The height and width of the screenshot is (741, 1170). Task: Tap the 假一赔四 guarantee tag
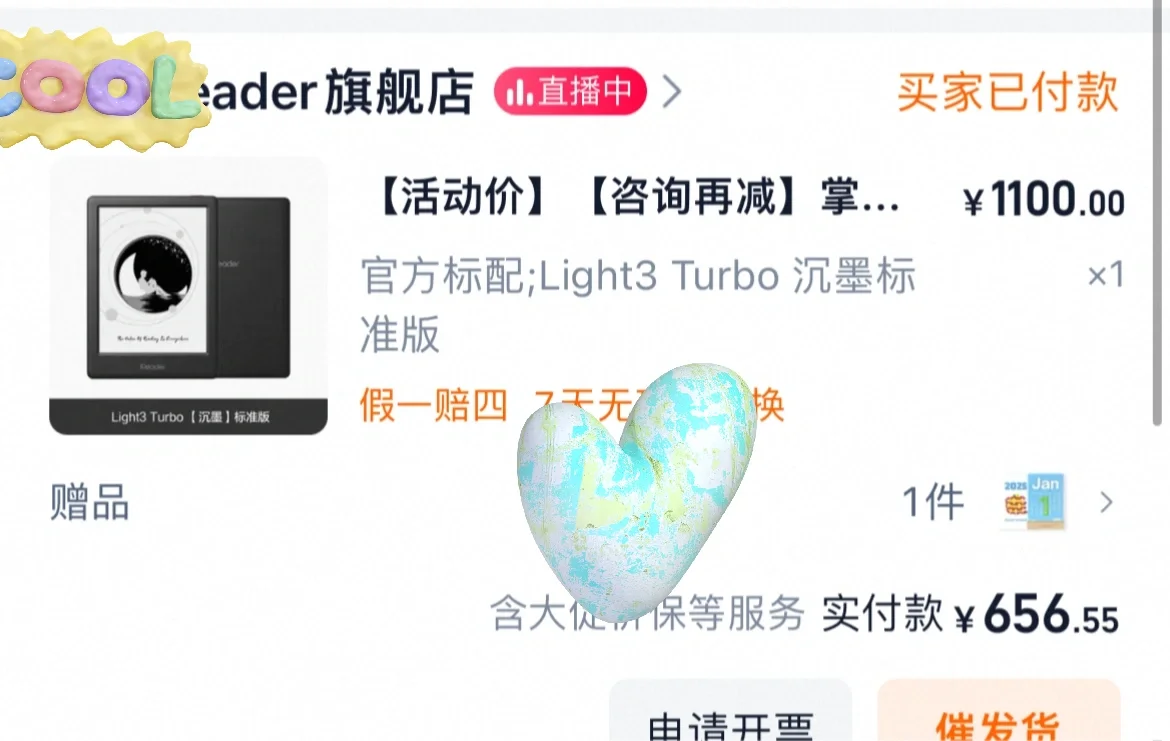434,406
